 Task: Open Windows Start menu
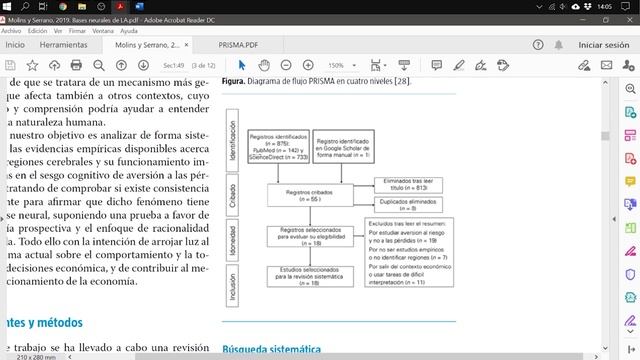point(7,6)
